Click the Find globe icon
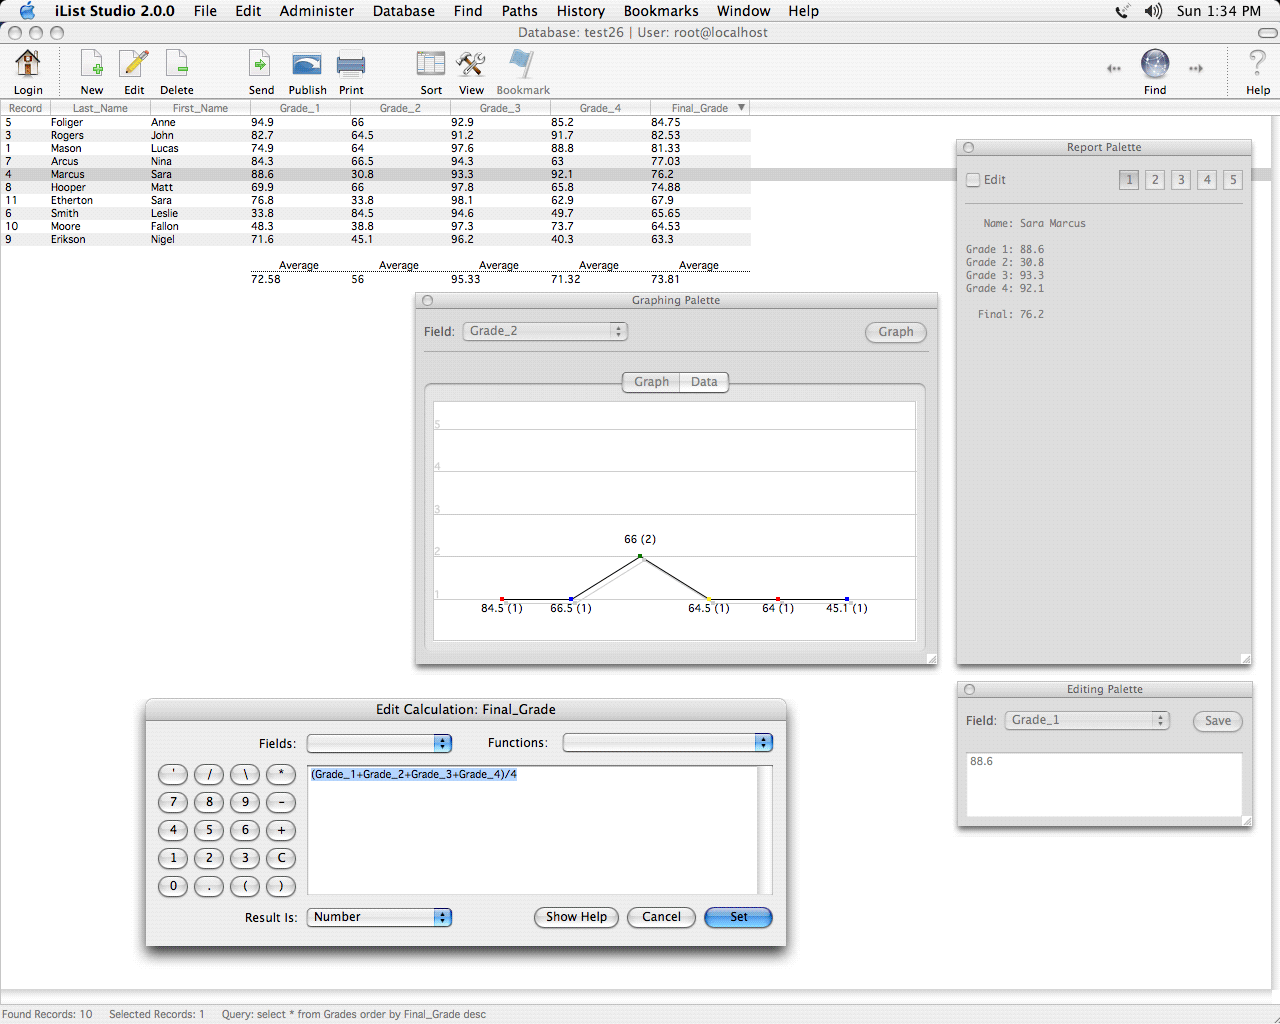Viewport: 1280px width, 1024px height. (x=1155, y=64)
